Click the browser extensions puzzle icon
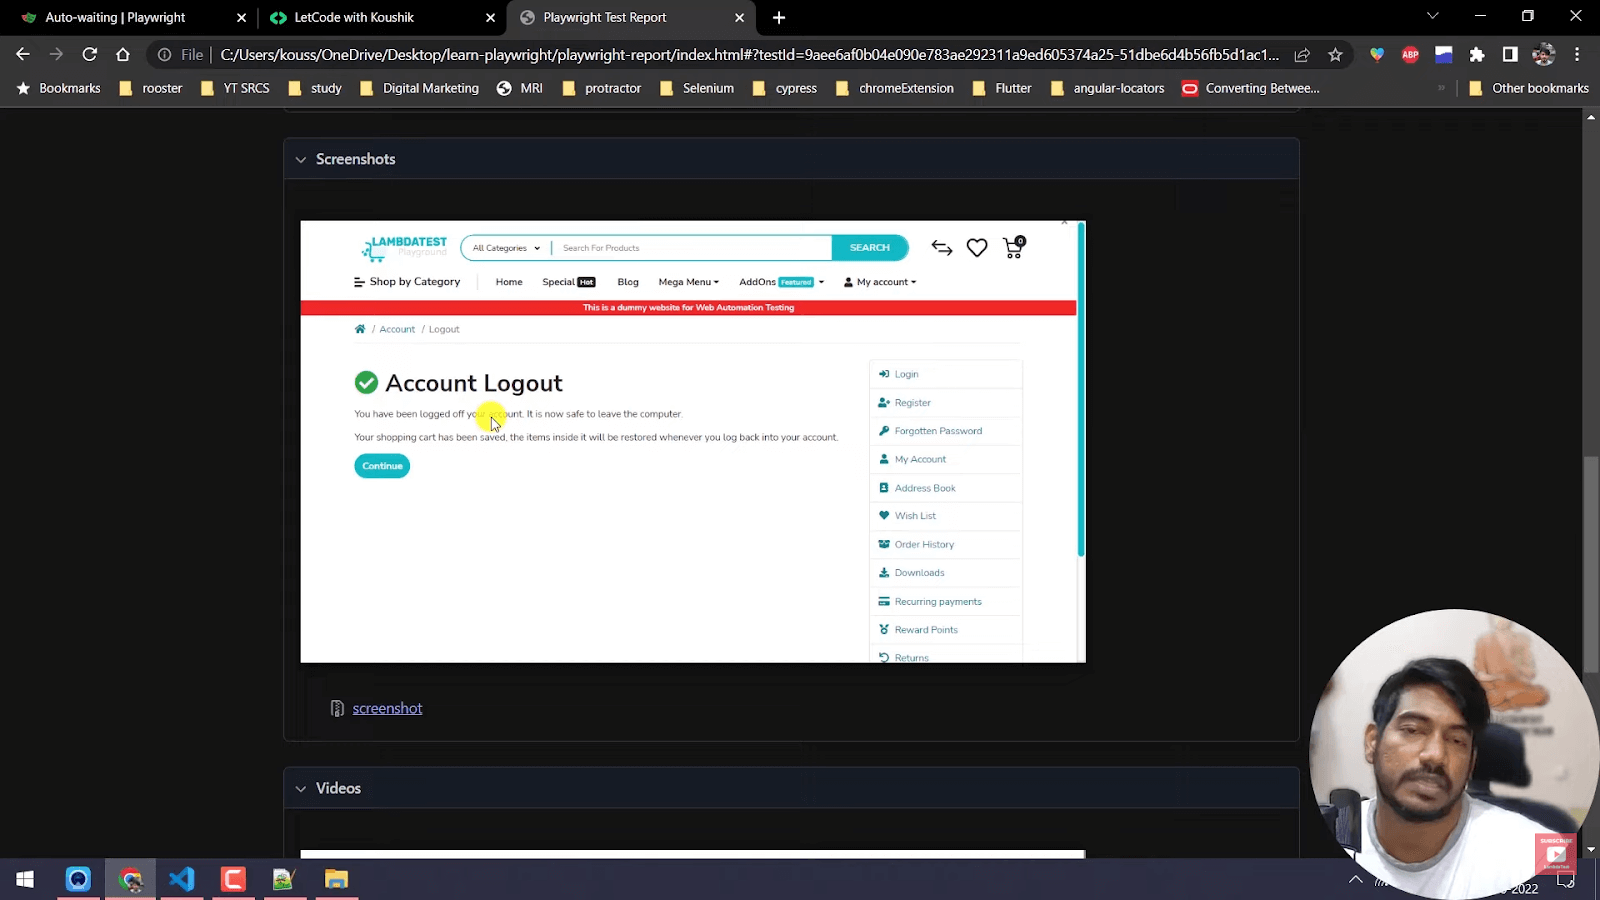This screenshot has height=900, width=1600. 1477,55
